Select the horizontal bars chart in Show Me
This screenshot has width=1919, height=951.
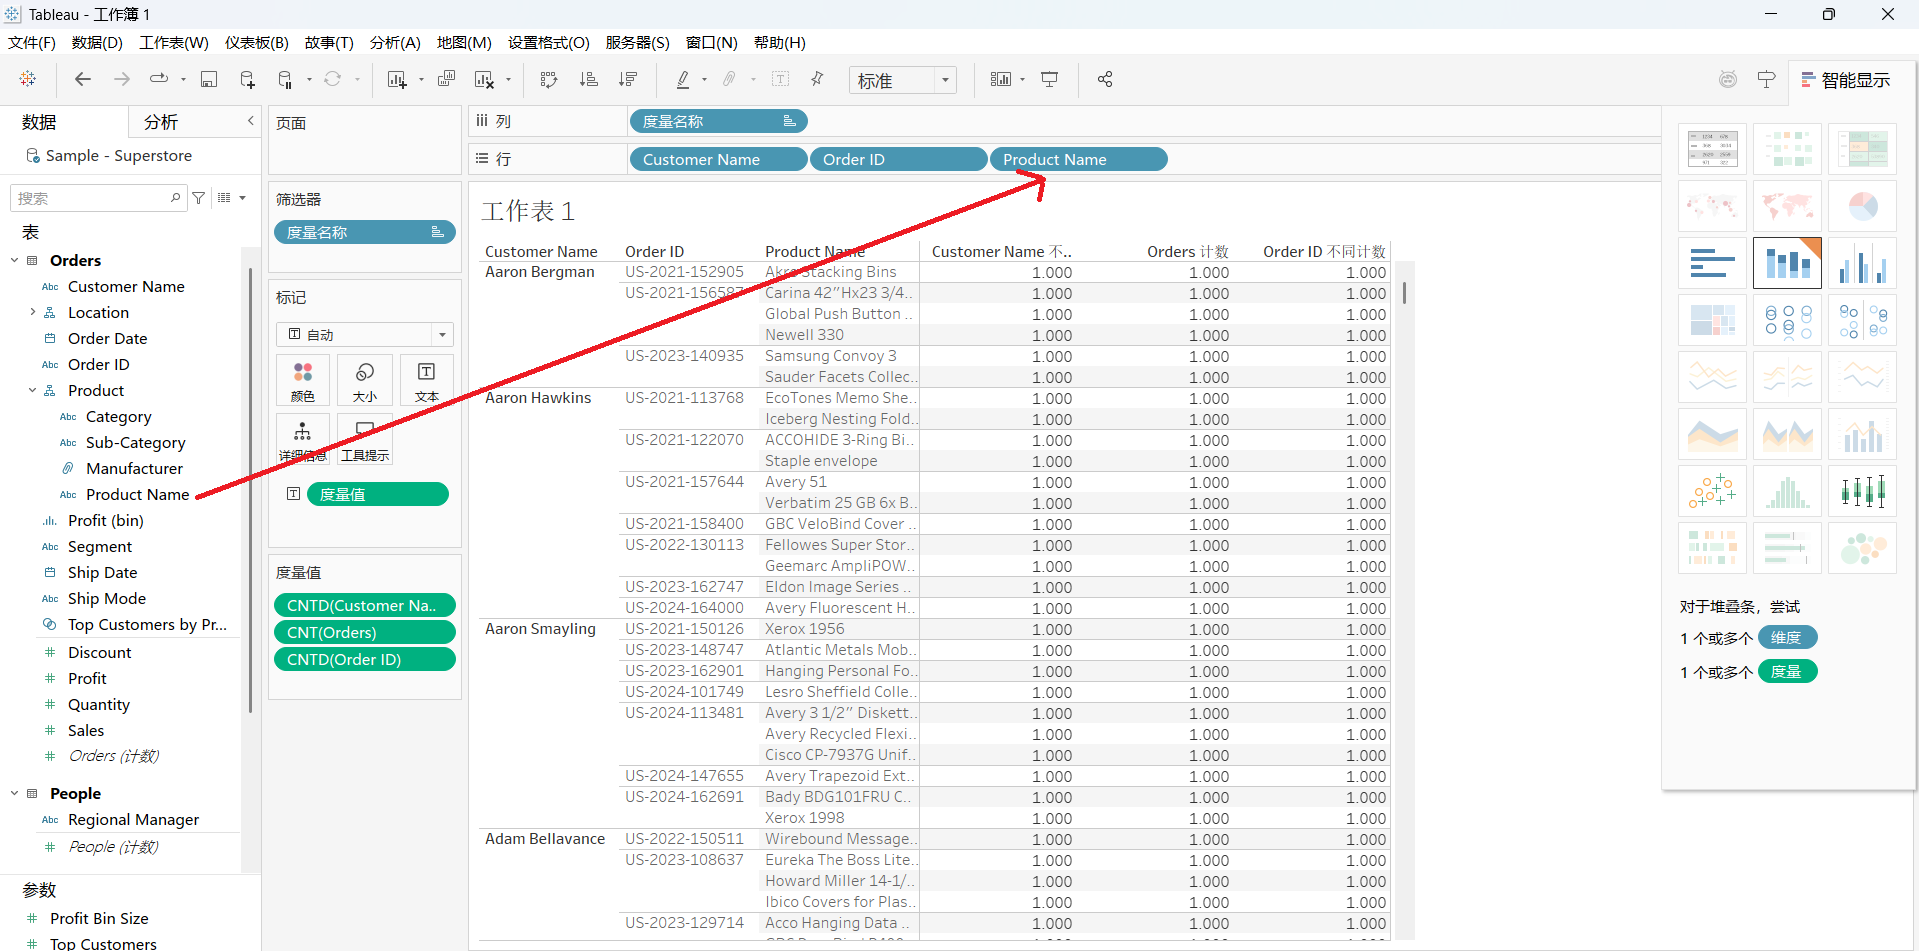pyautogui.click(x=1712, y=264)
